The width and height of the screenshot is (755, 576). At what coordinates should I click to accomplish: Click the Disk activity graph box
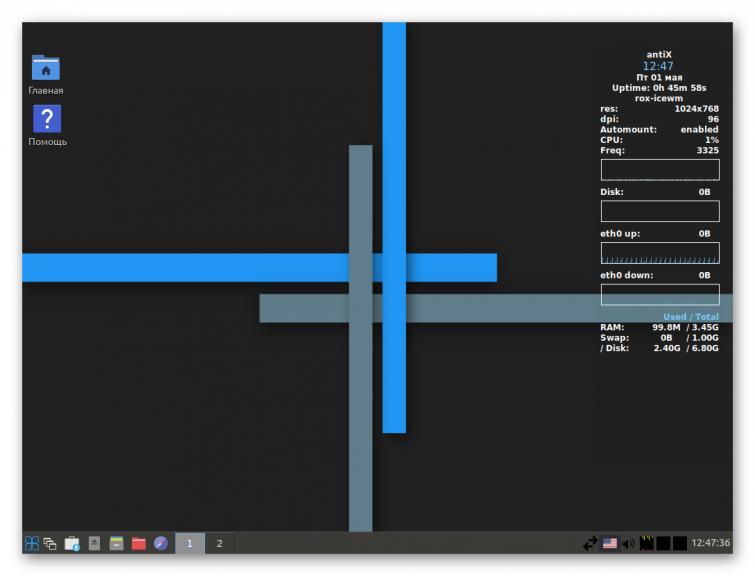coord(659,211)
